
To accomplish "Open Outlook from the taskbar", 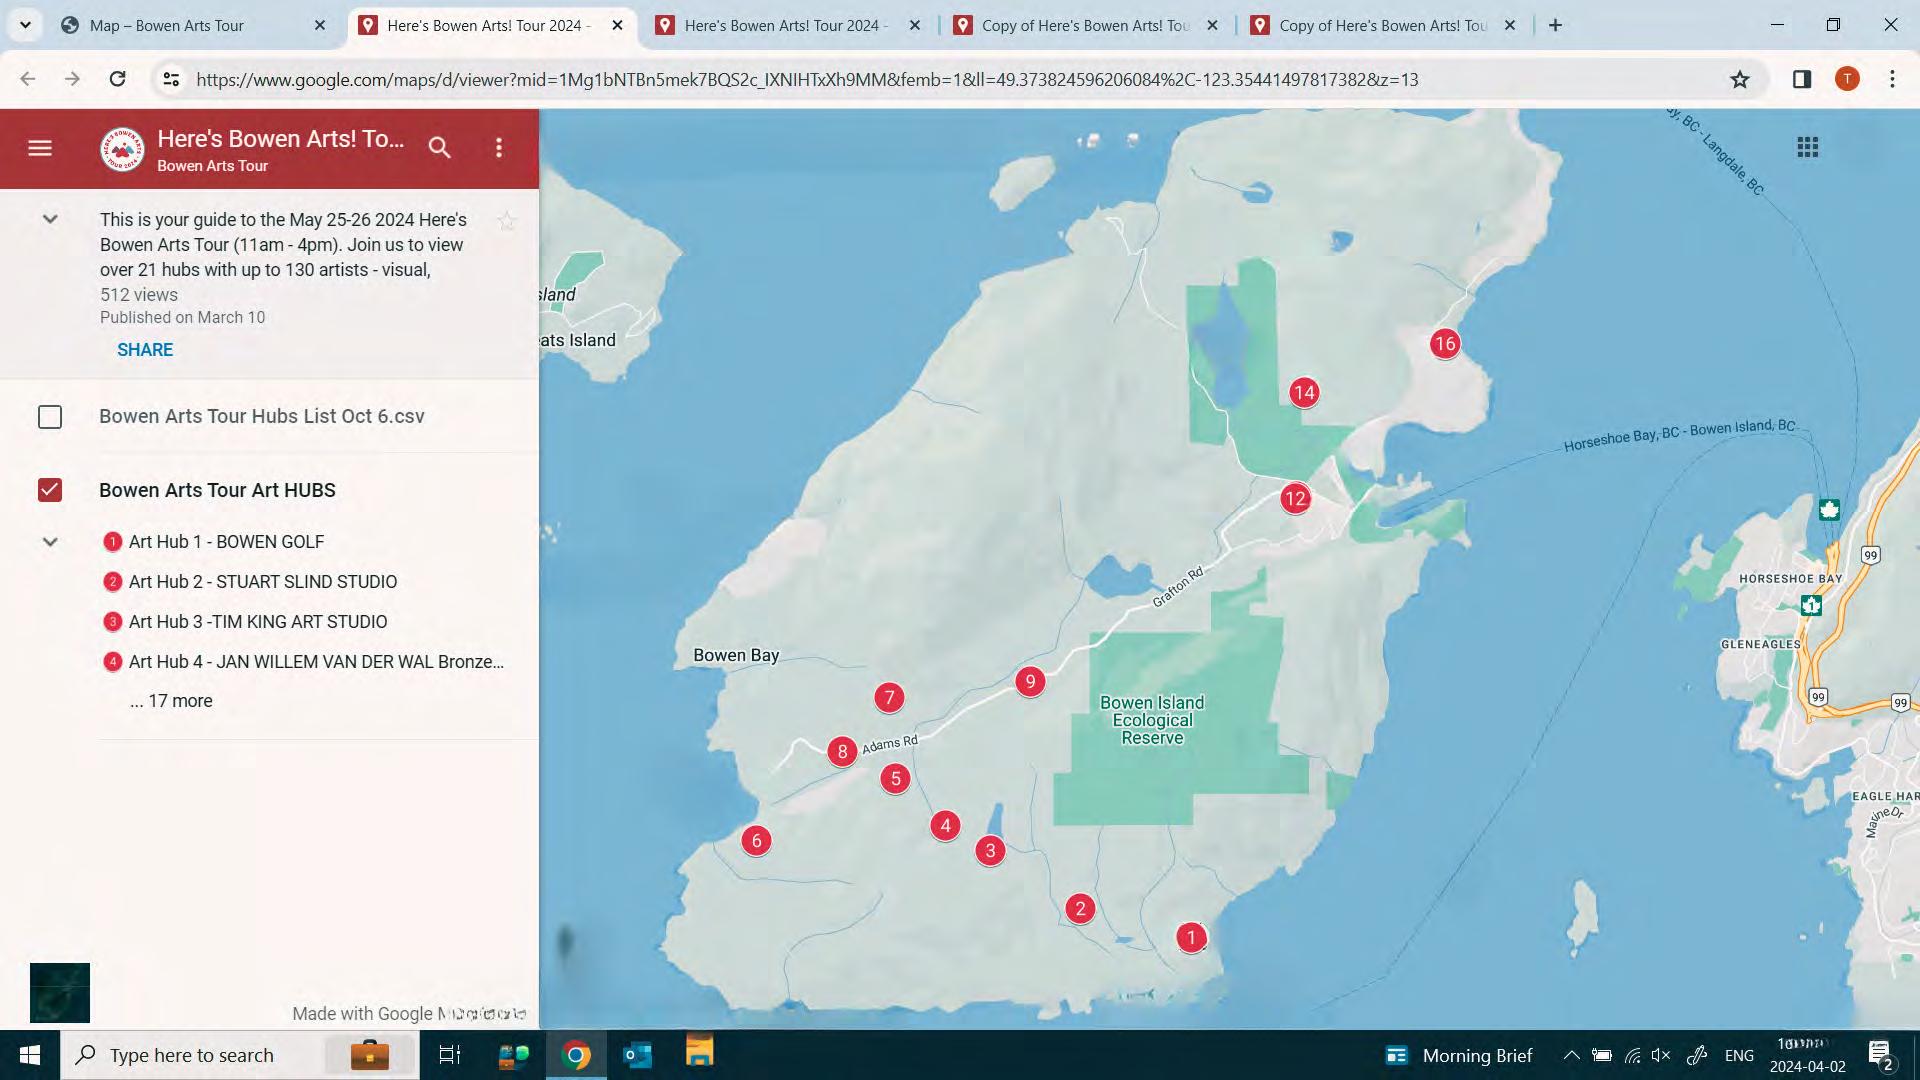I will pos(637,1055).
